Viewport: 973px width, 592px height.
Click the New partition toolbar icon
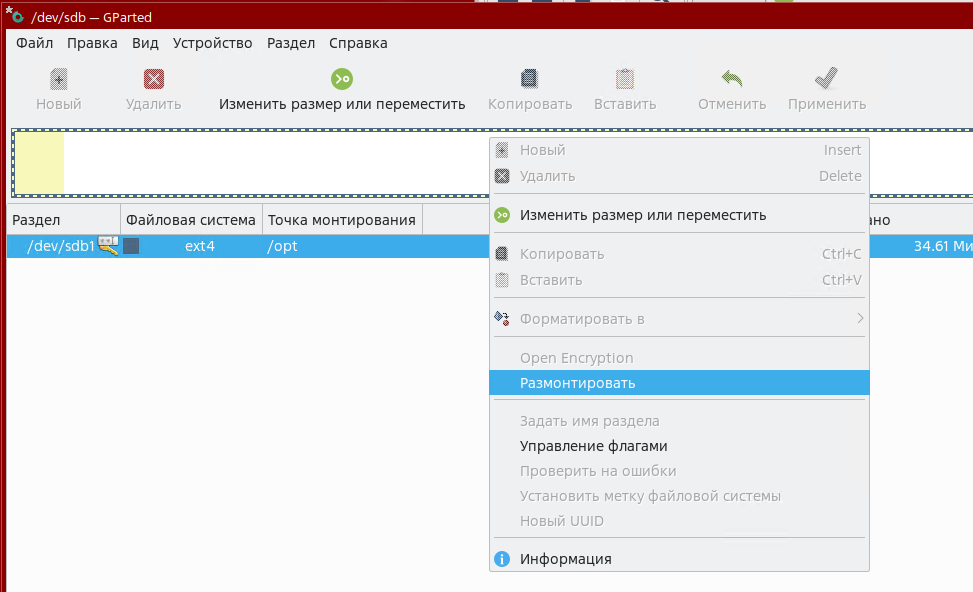click(58, 79)
